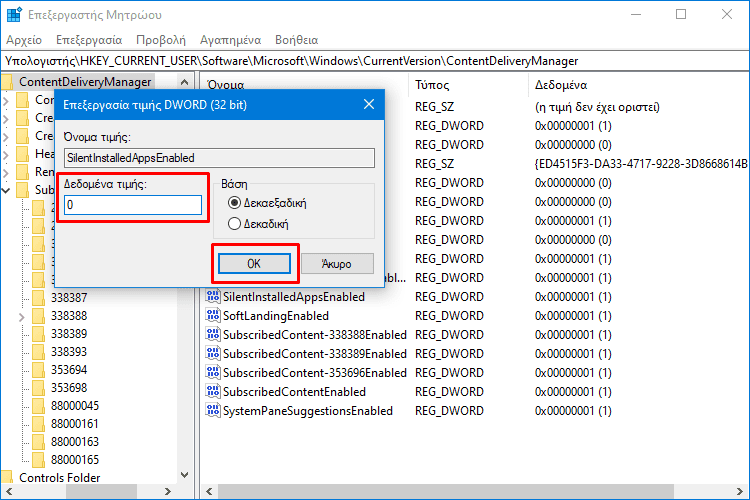Click the folder icon of key 338389

coord(38,333)
